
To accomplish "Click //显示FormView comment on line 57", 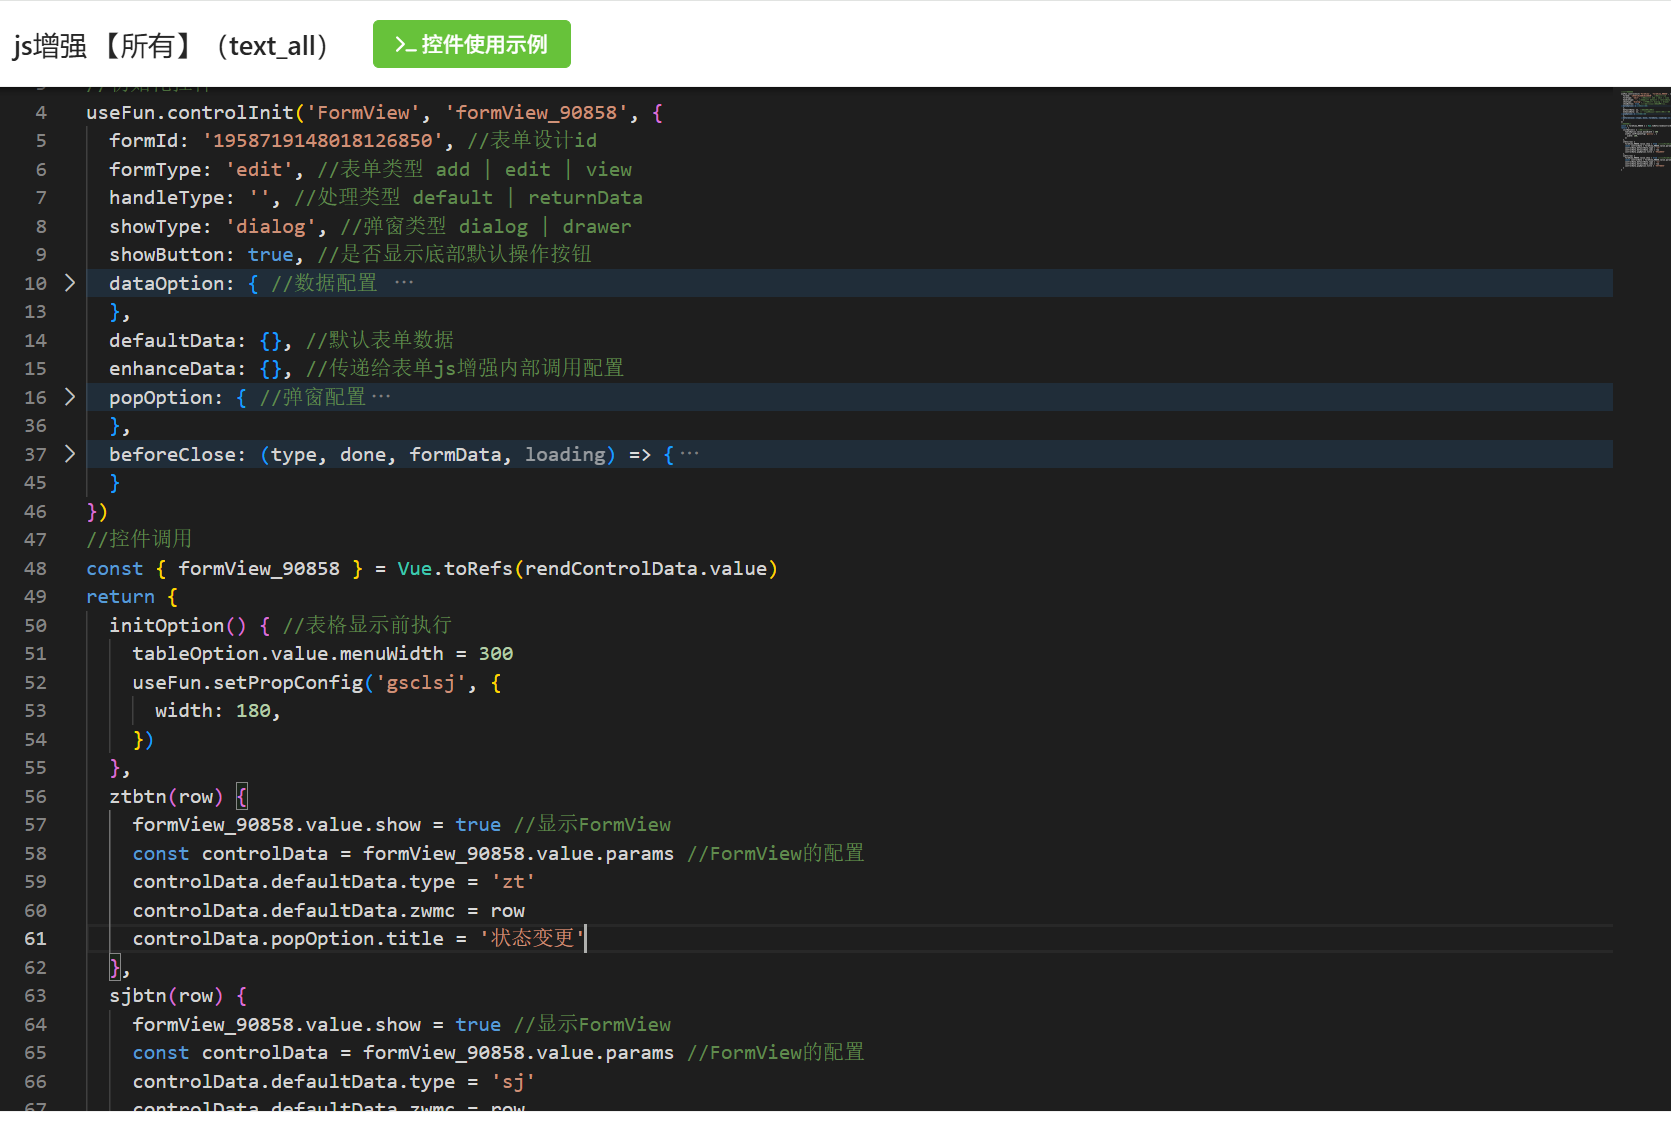I will [592, 825].
